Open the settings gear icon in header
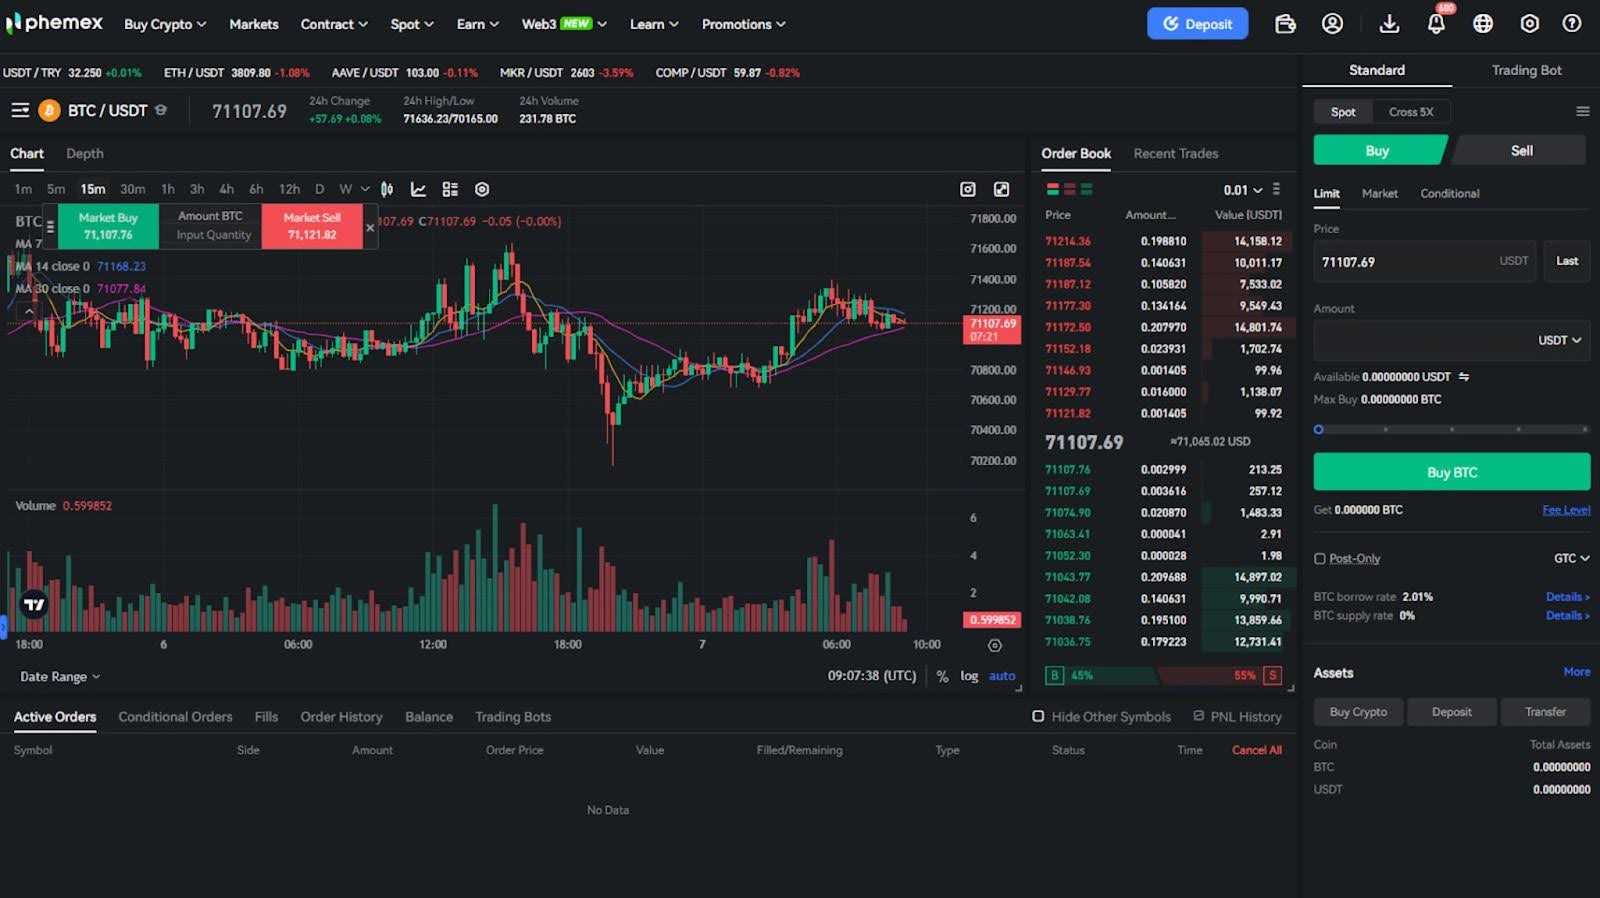 click(1529, 24)
